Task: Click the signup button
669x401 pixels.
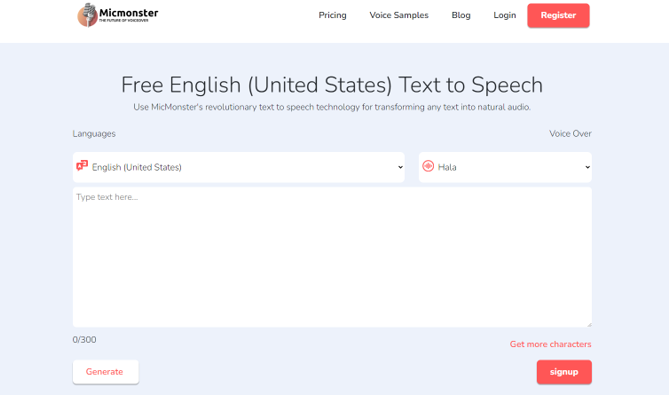Action: (x=564, y=372)
